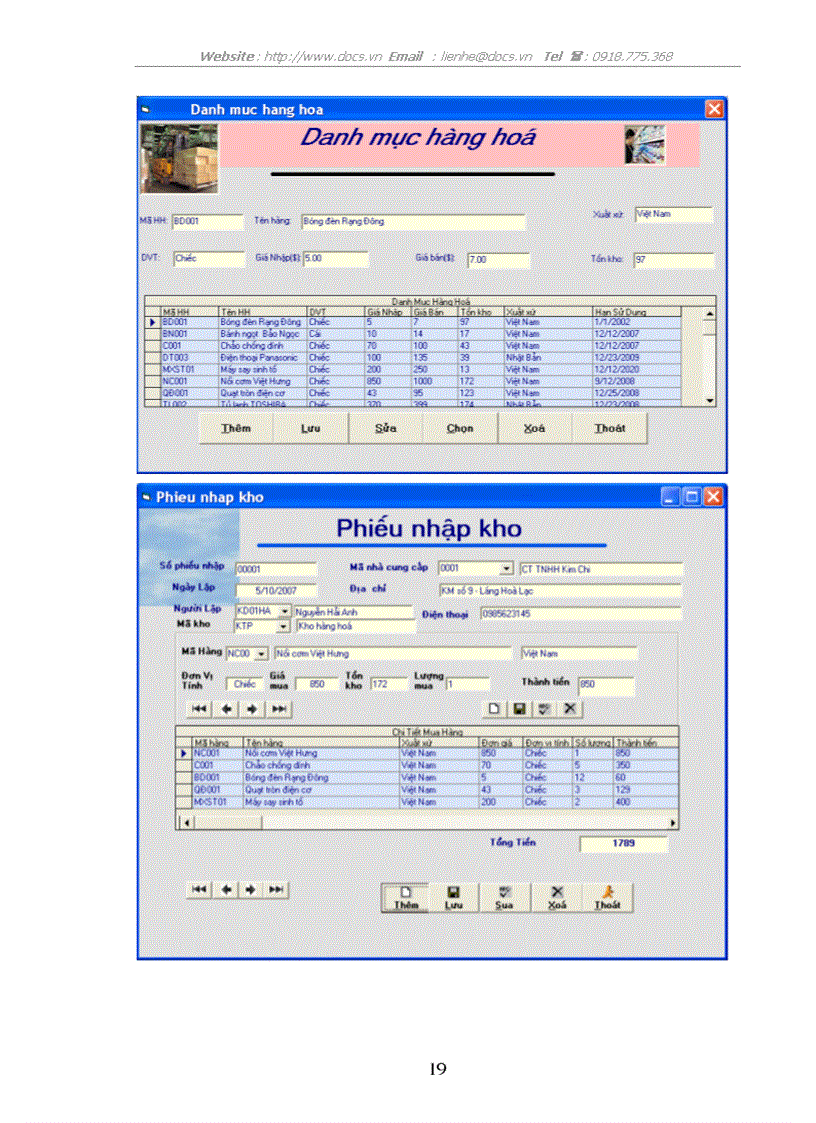The height and width of the screenshot is (1123, 816).
Task: Open the Người Lập KD01HA dropdown
Action: point(284,610)
